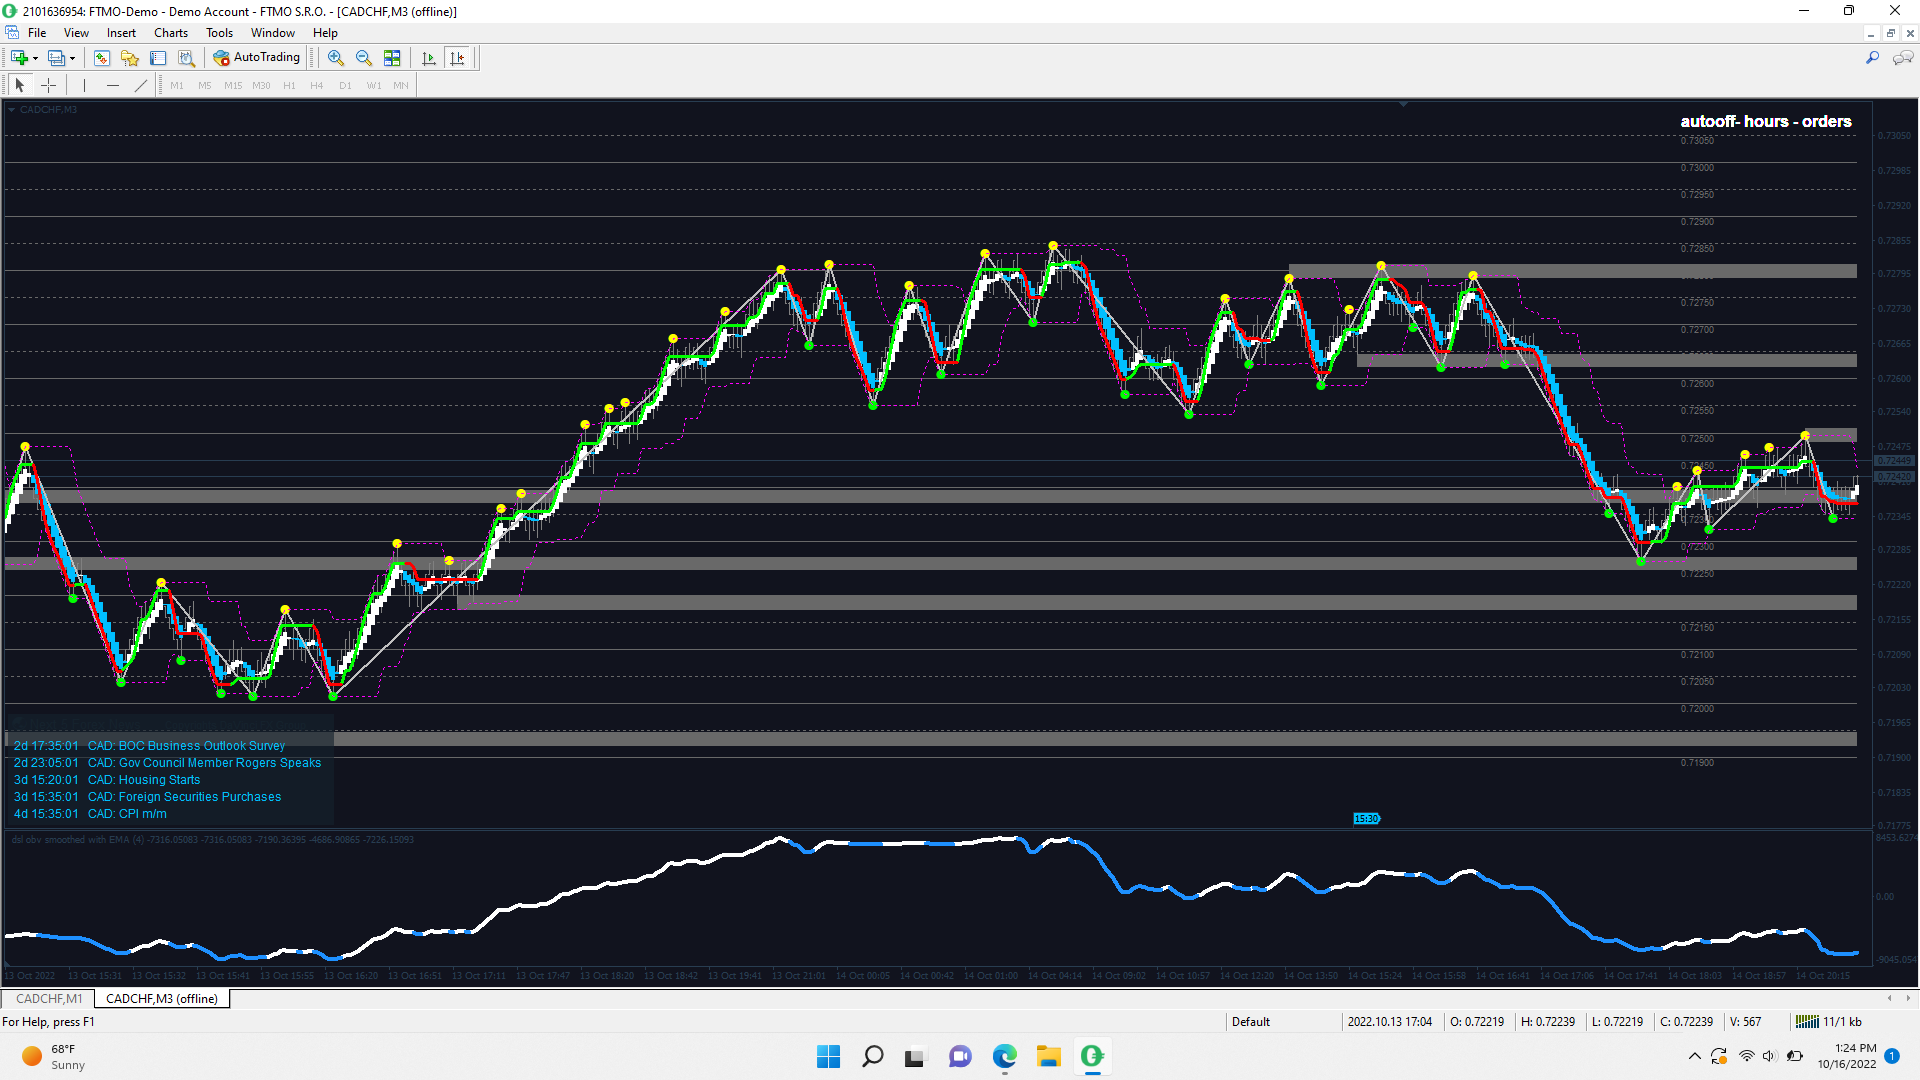The image size is (1920, 1080).
Task: Switch to the CADCHF,M1 chart tab
Action: [49, 998]
